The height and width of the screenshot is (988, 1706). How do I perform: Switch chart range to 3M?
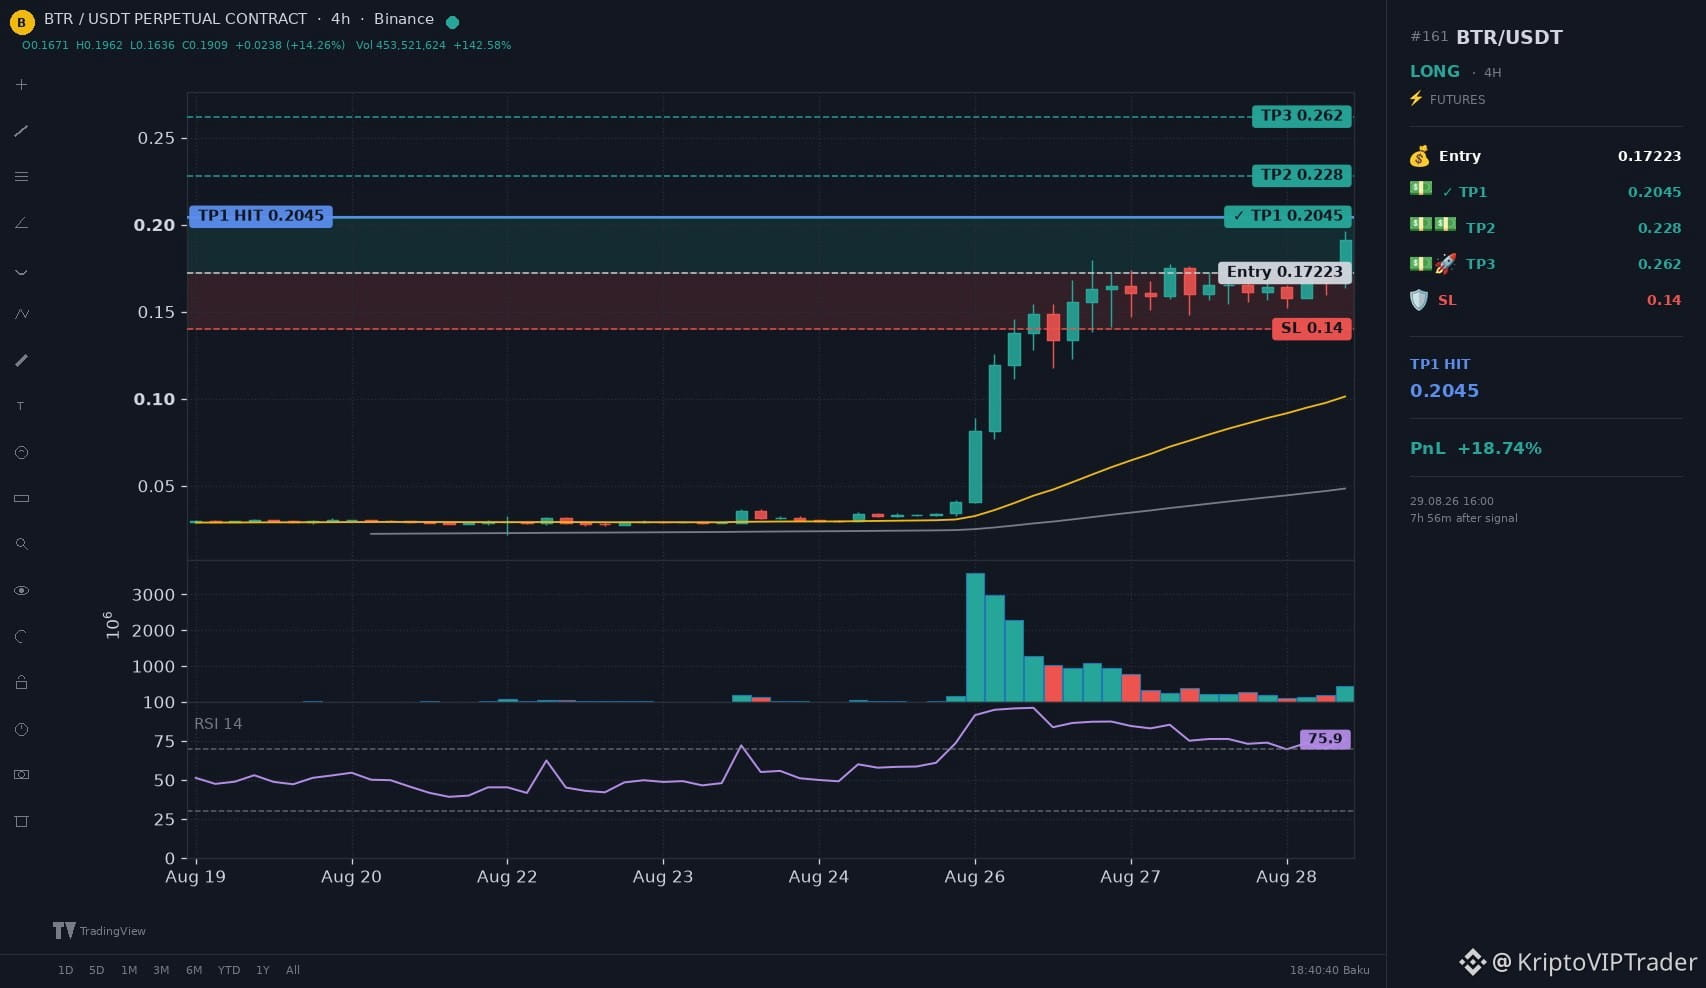(161, 970)
